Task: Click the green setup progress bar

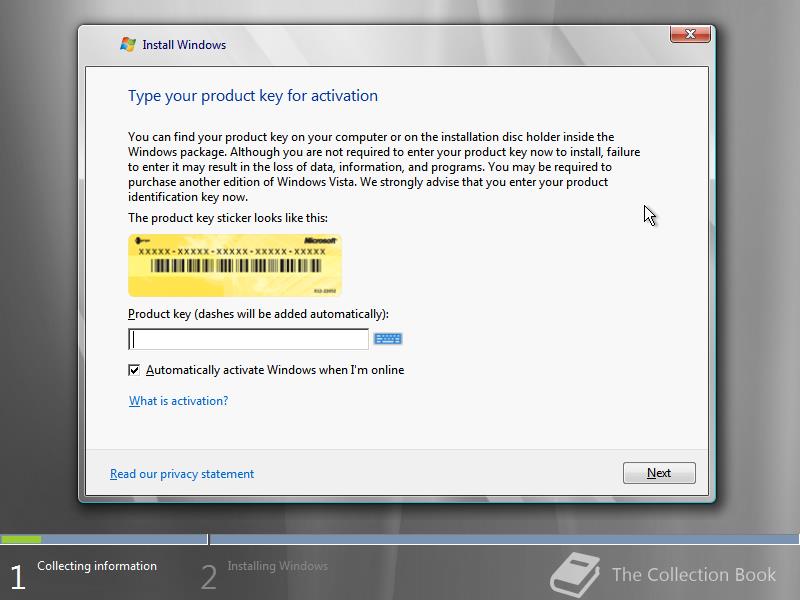Action: tap(21, 539)
